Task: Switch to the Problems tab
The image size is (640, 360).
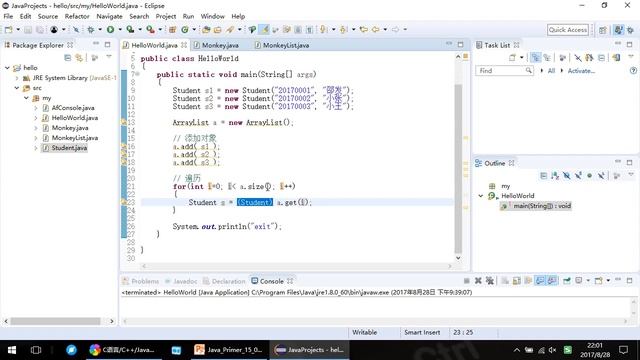Action: [141, 281]
